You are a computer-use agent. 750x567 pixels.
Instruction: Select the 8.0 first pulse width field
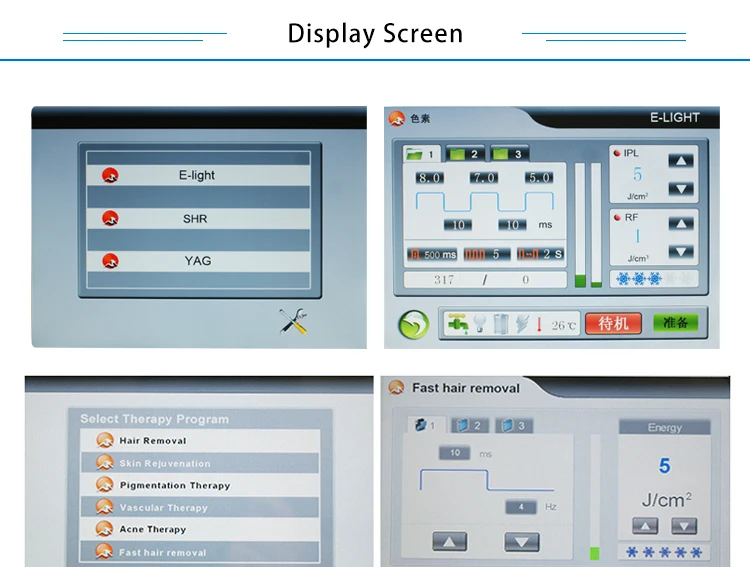coord(429,177)
